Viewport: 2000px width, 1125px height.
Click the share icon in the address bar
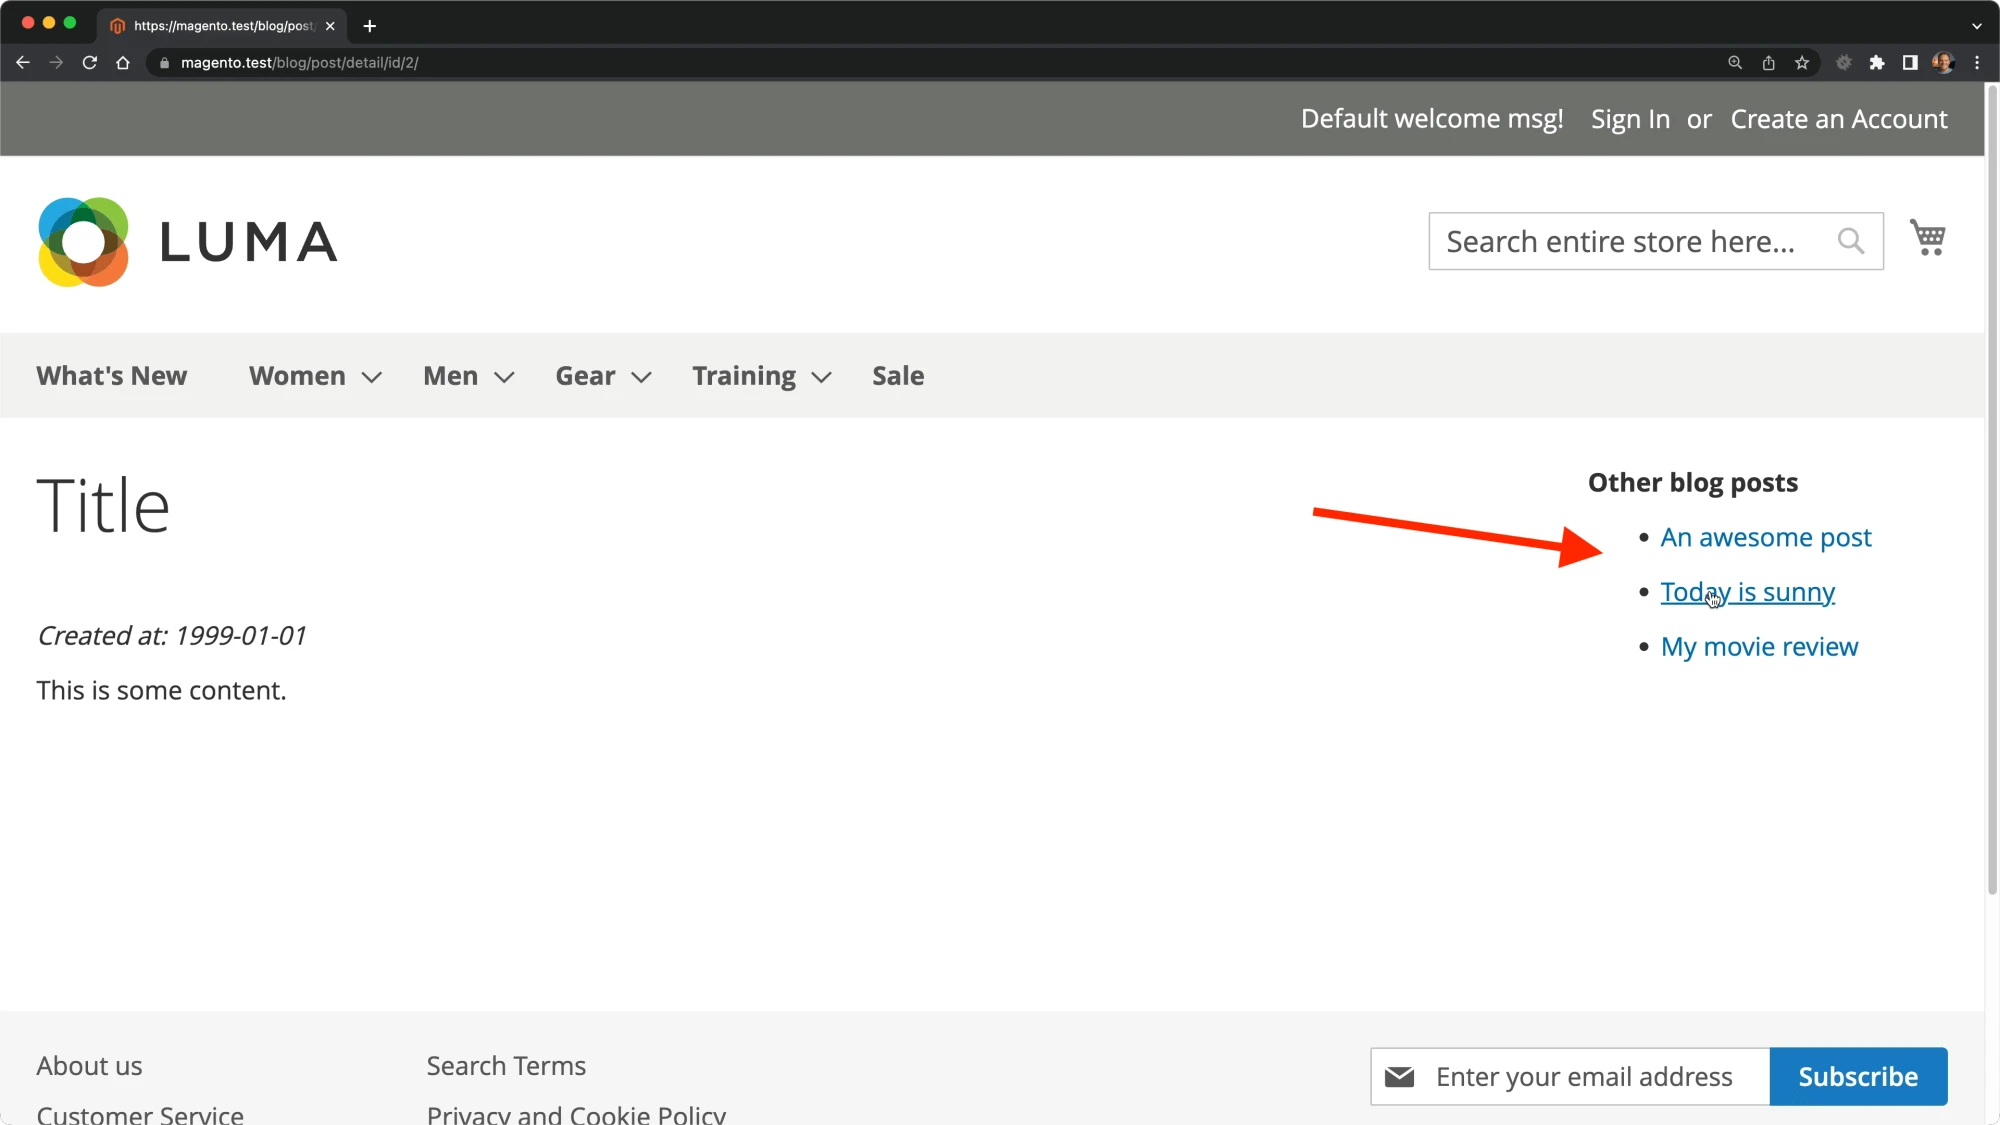point(1768,63)
